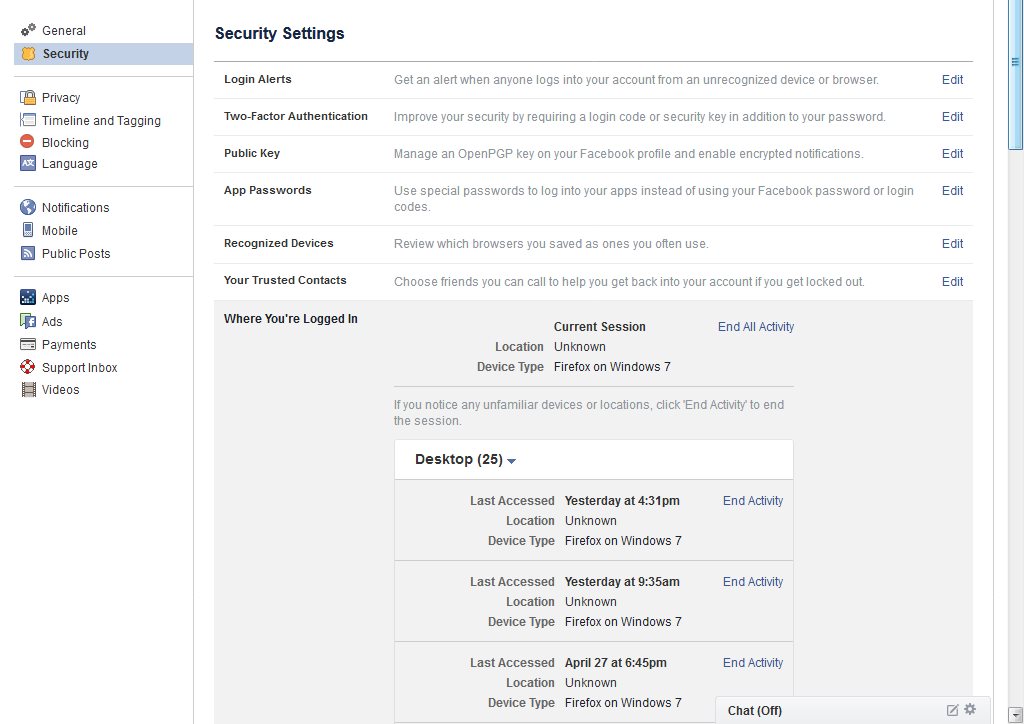End activity for April 27 6:45pm session
Viewport: 1024px width, 724px height.
(752, 663)
